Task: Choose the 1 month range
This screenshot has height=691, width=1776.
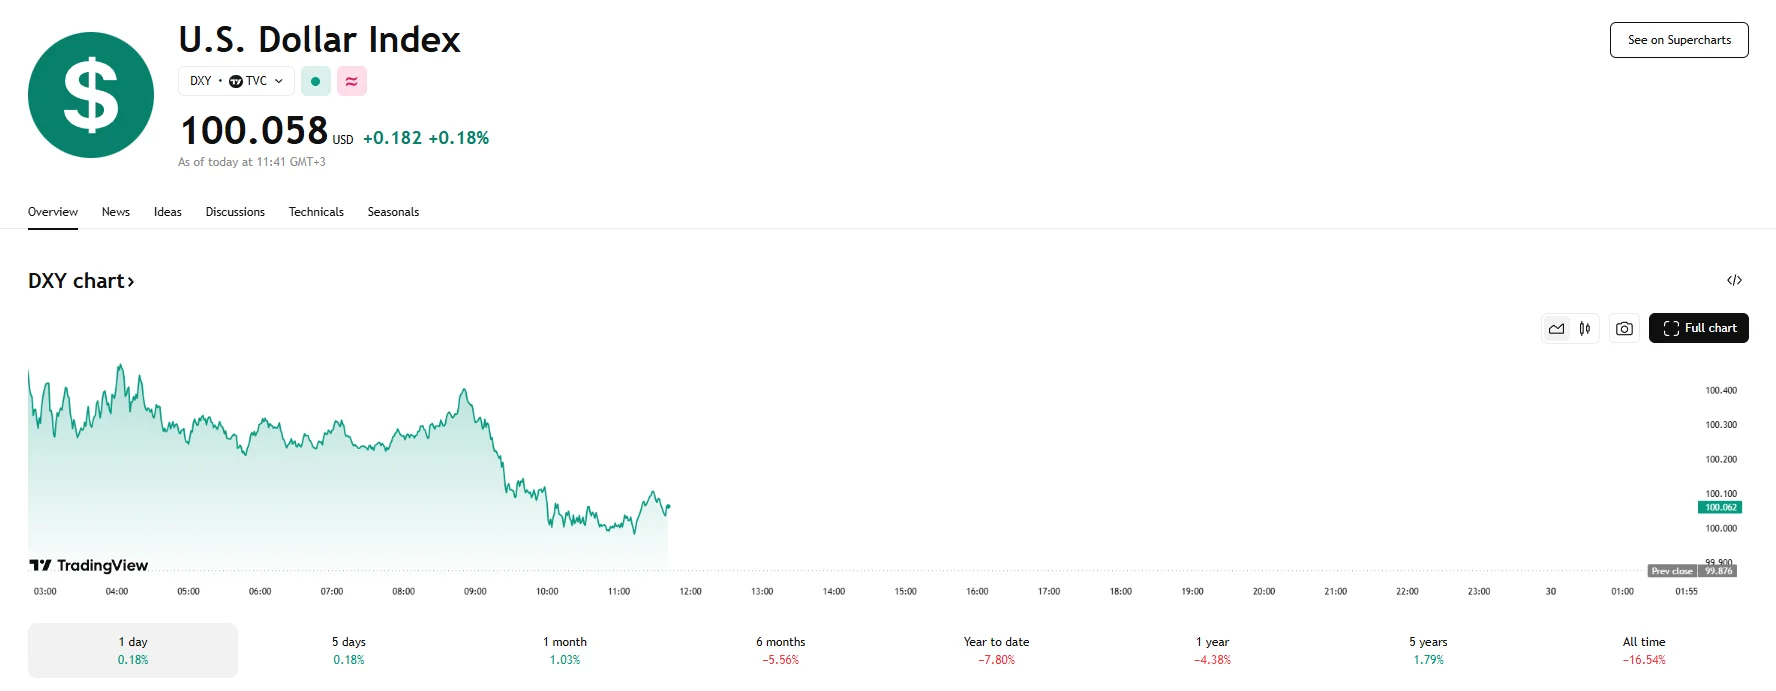Action: pos(565,650)
